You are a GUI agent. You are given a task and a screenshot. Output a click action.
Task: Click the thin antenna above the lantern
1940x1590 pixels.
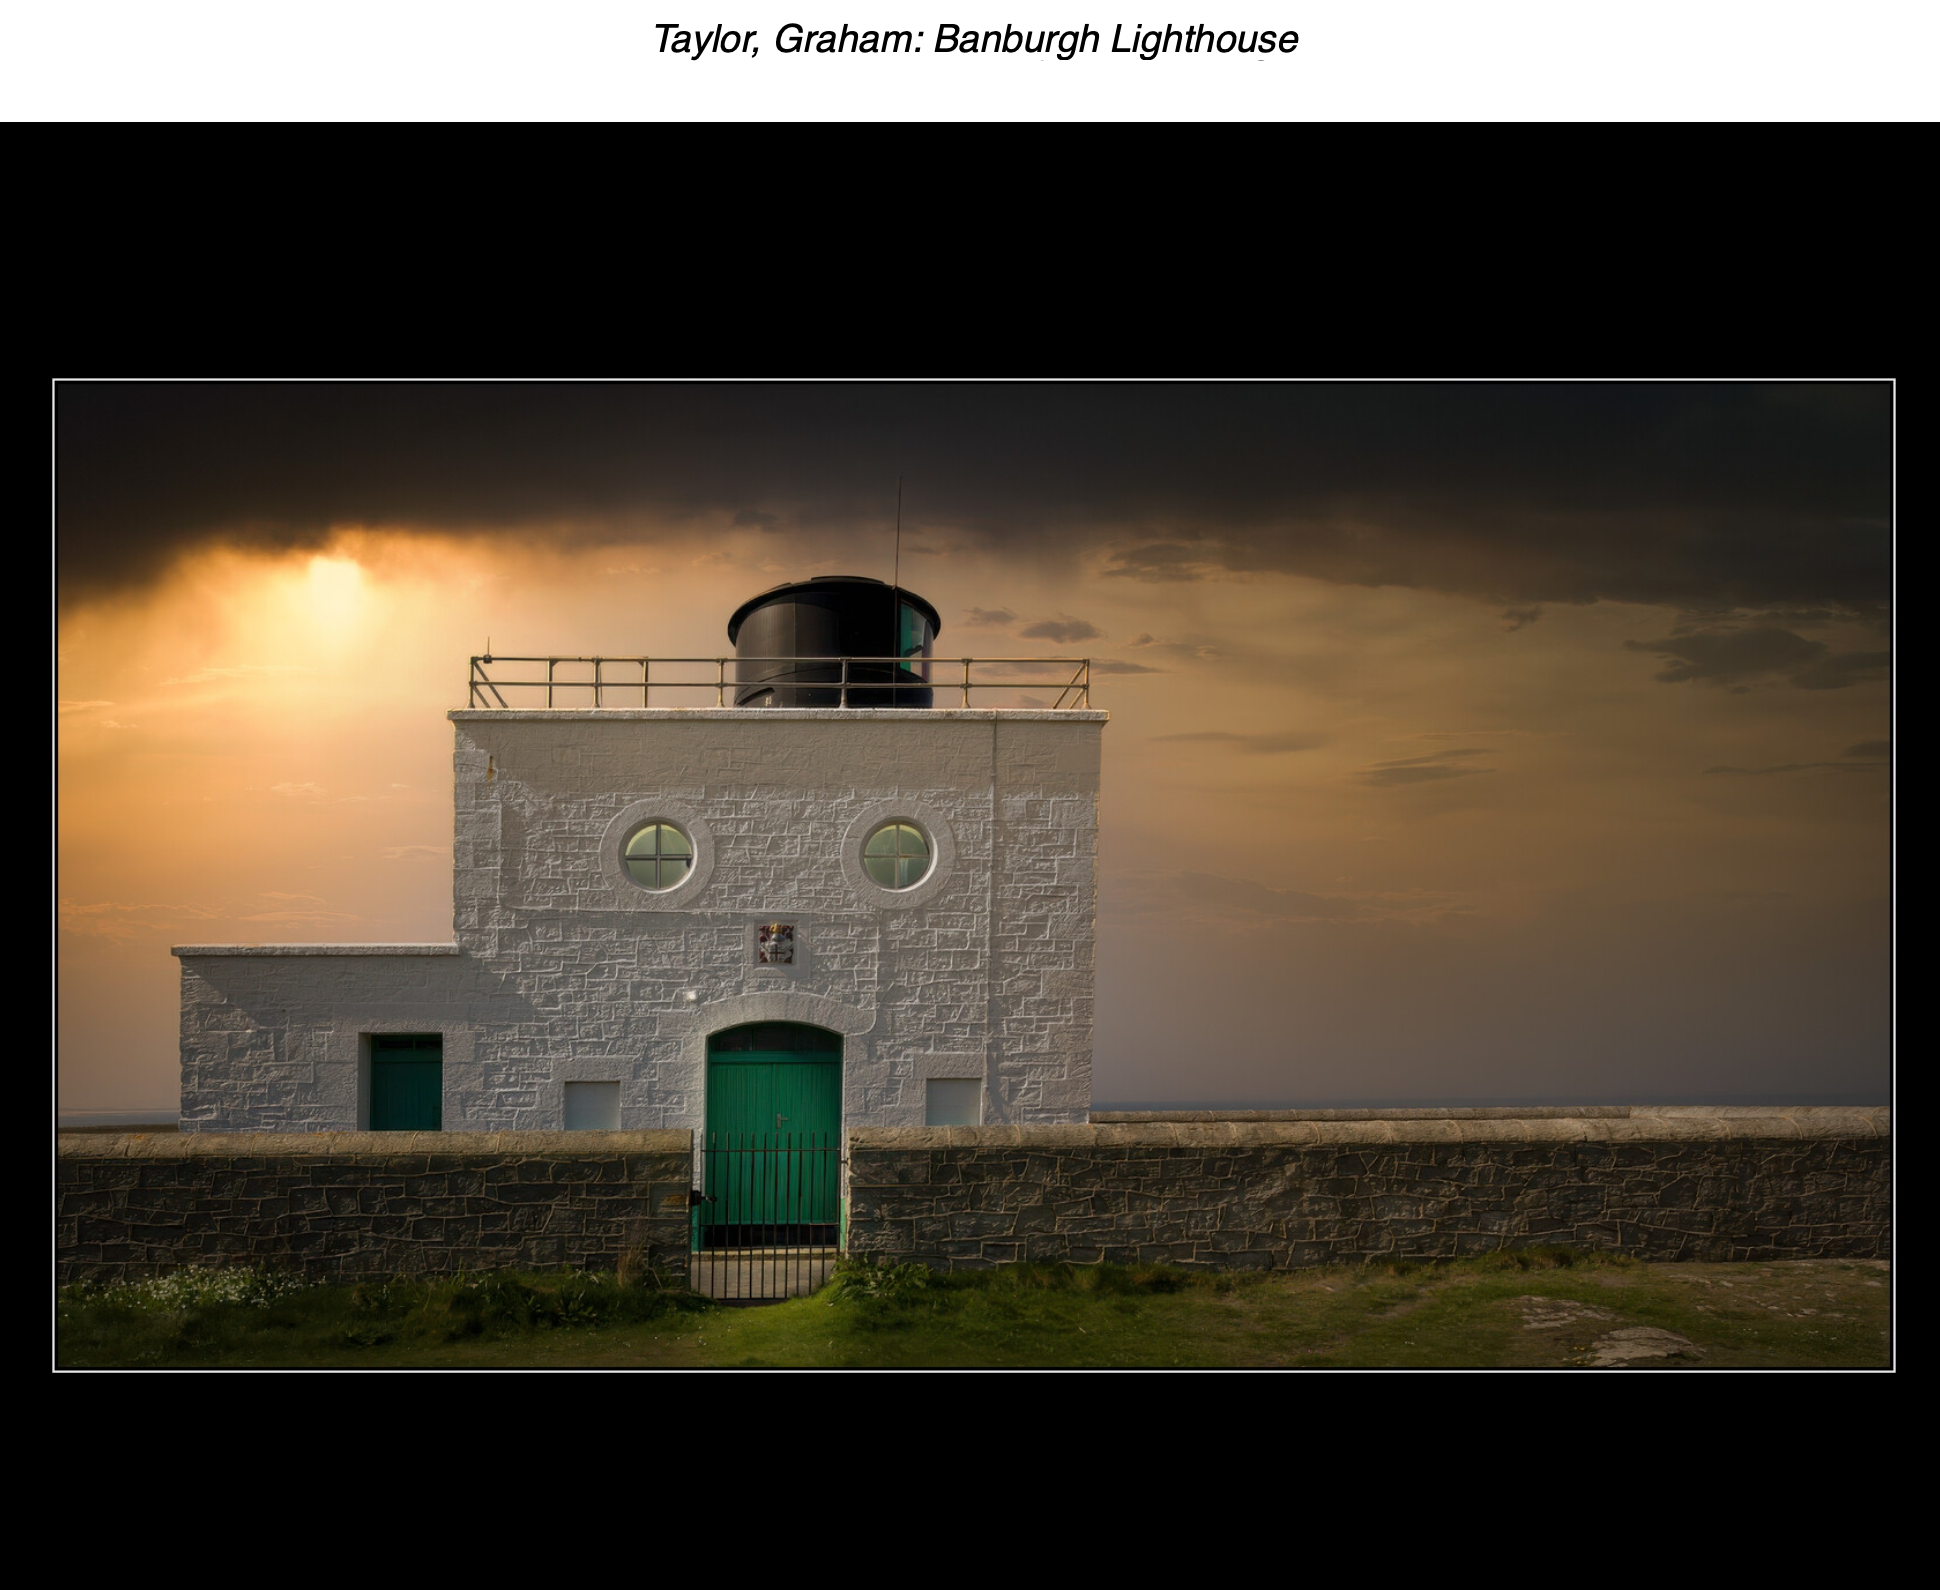click(898, 530)
